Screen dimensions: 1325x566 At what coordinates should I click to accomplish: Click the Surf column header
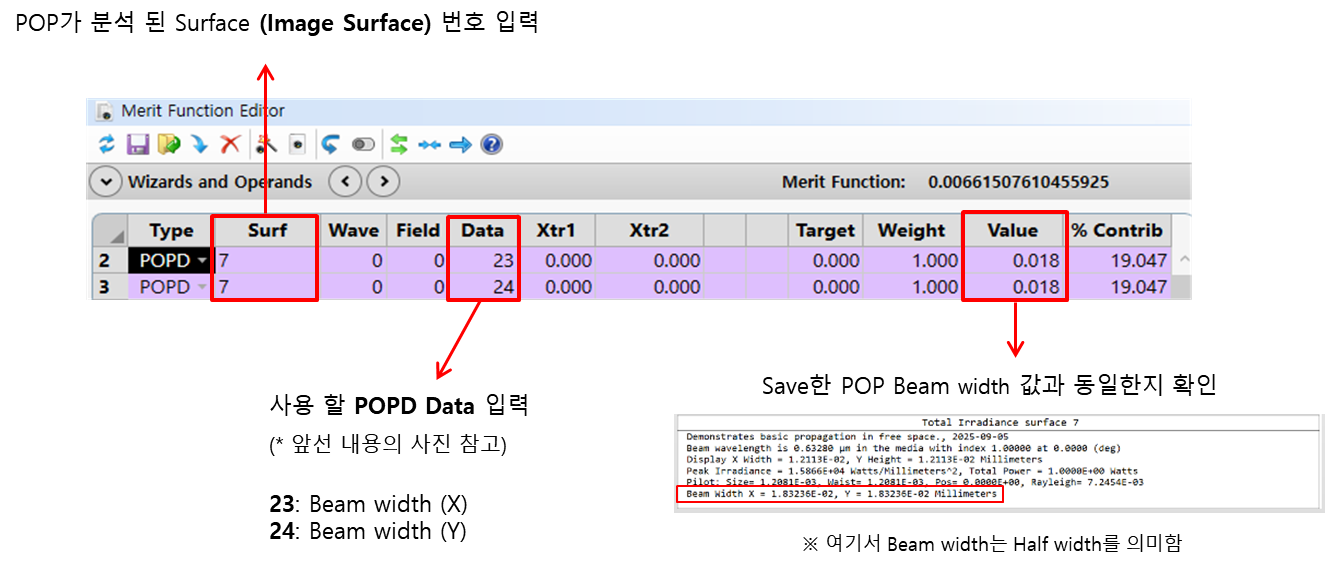(266, 231)
